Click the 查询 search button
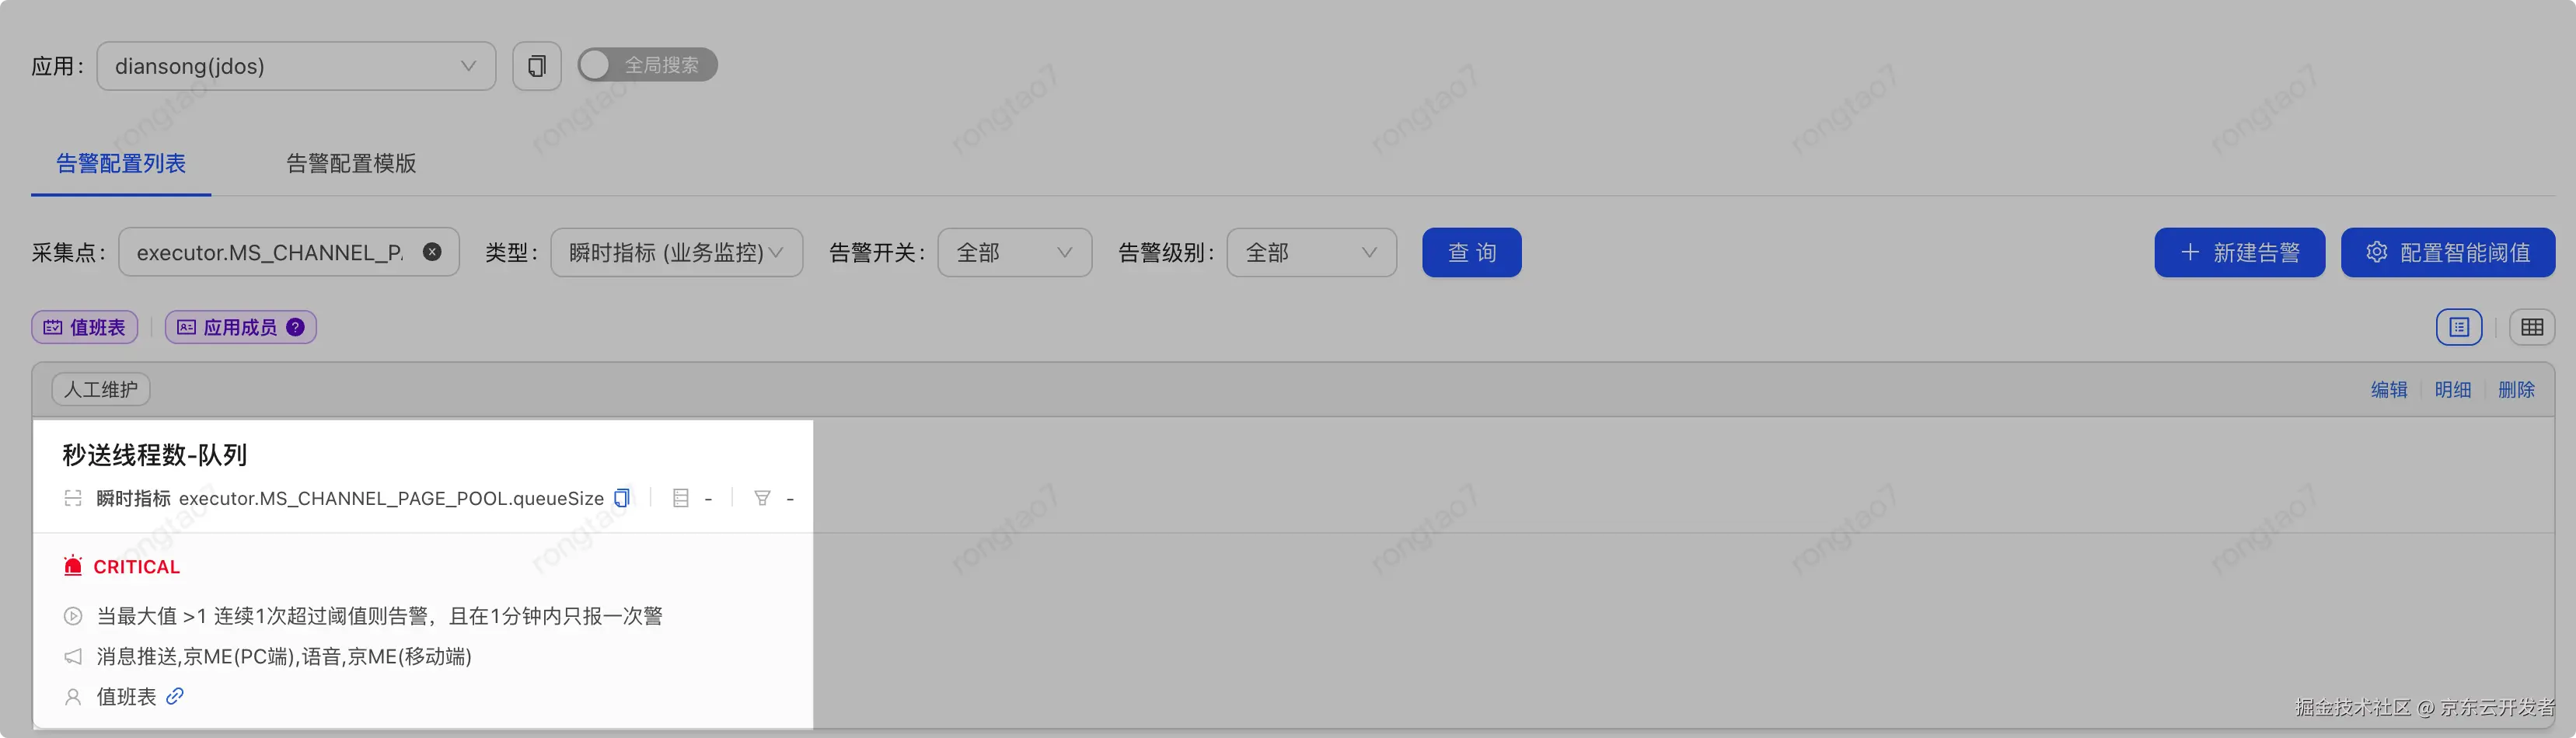This screenshot has height=738, width=2576. tap(1472, 252)
